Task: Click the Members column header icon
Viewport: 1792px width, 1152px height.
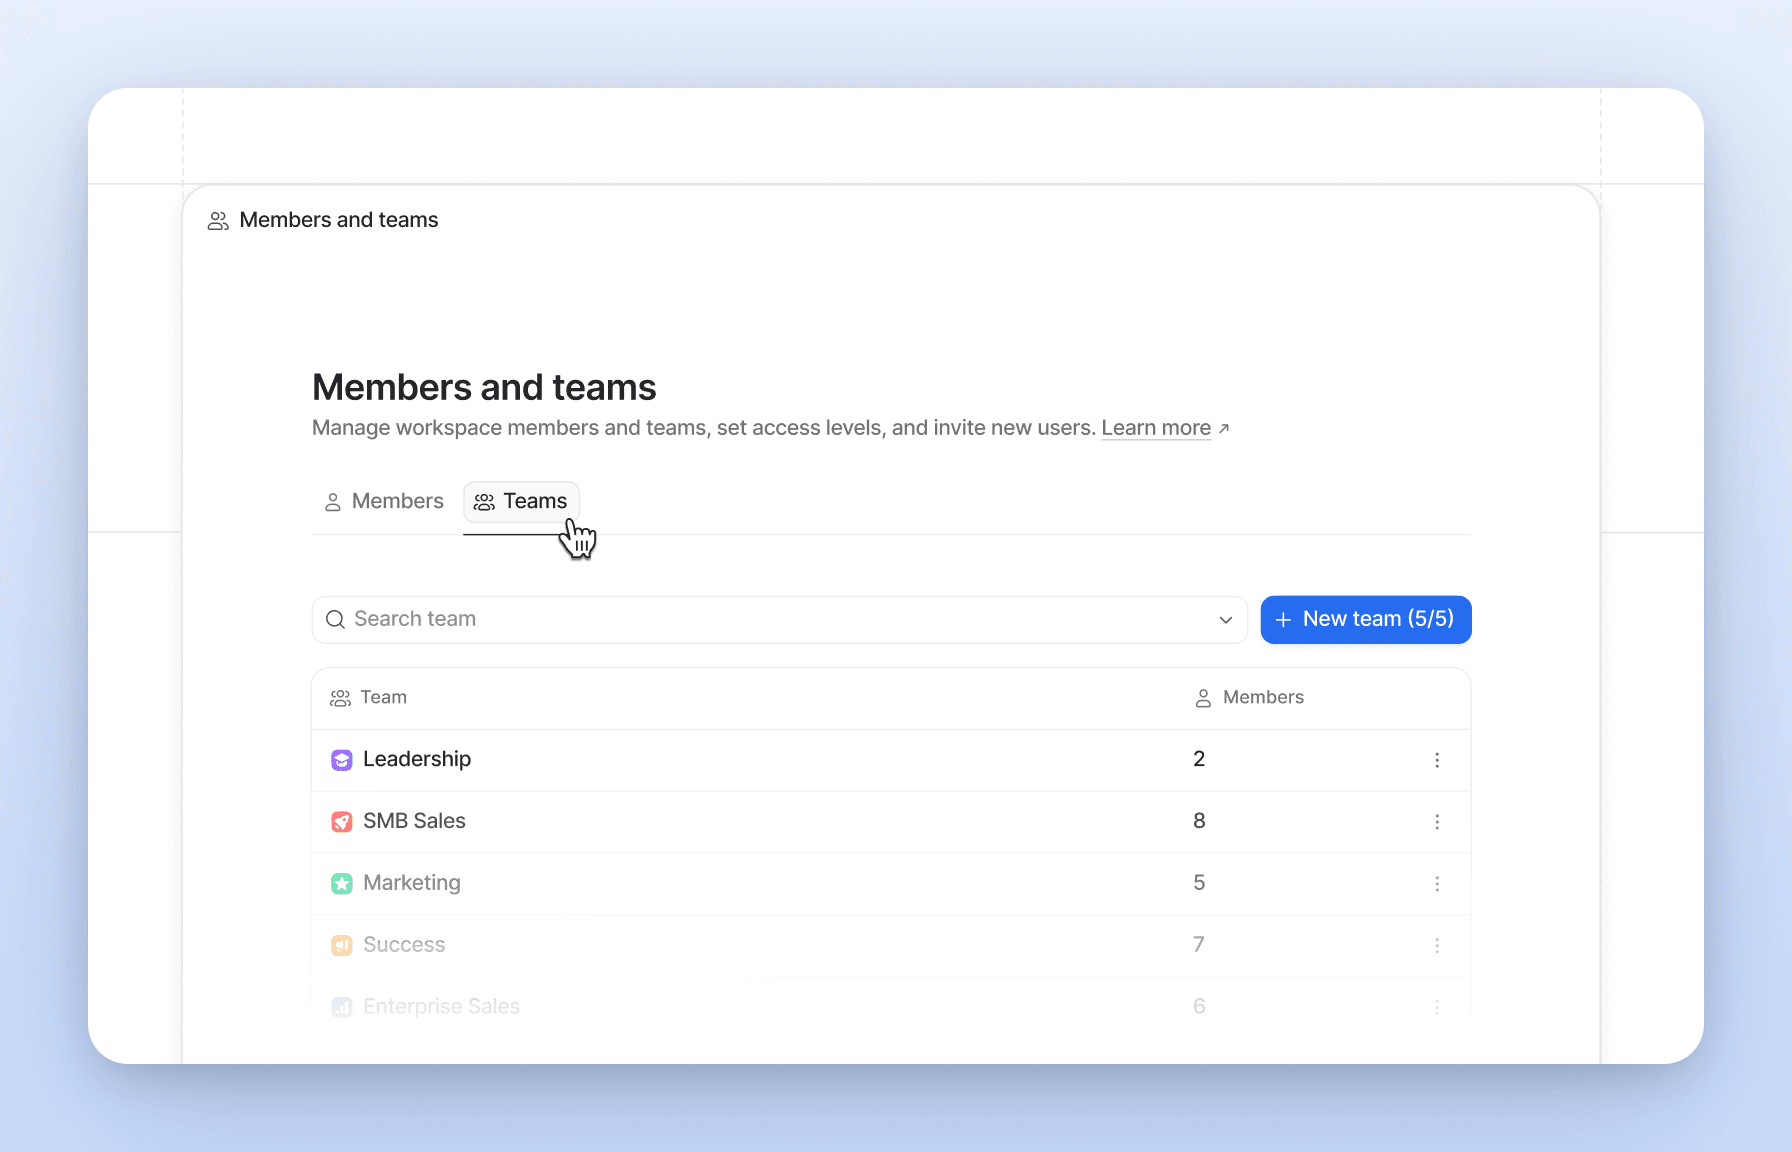Action: click(x=1204, y=698)
